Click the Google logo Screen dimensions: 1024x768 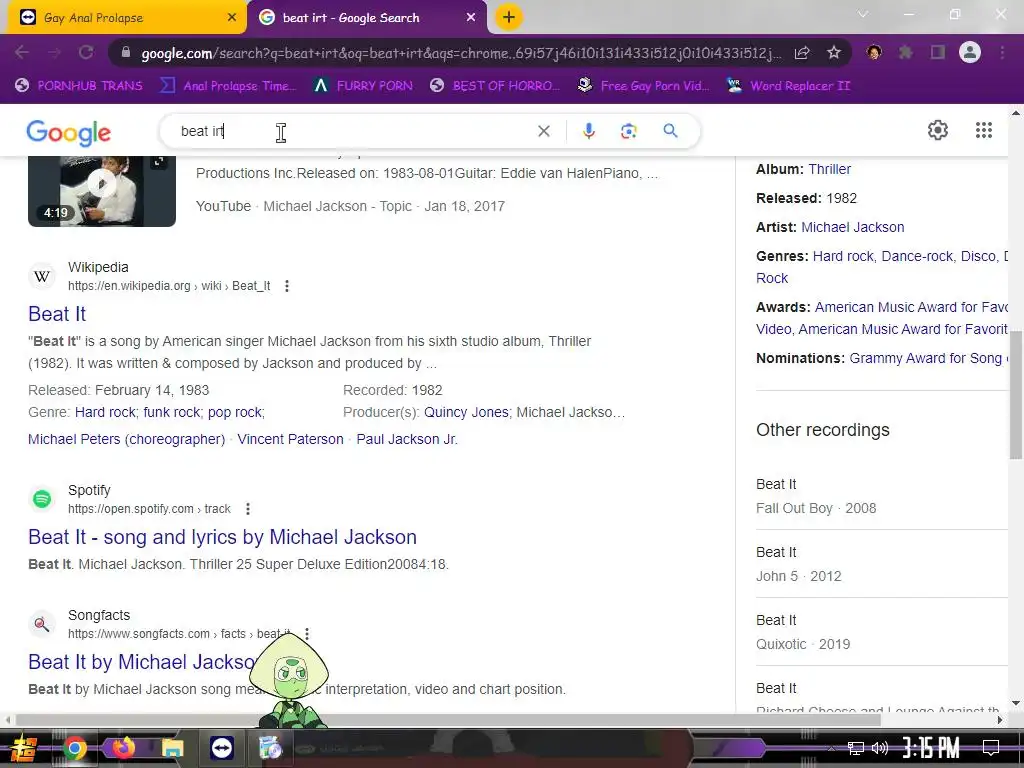tap(69, 133)
